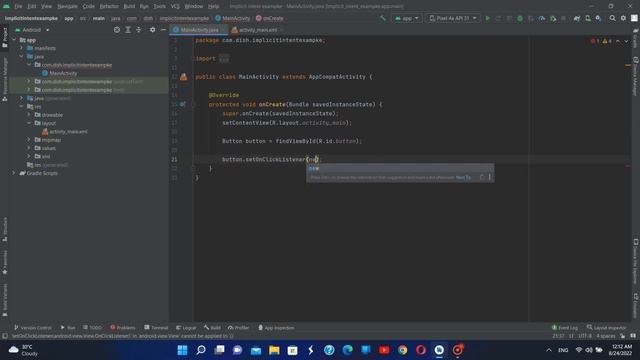Select activity_main.xml in the layout folder
The height and width of the screenshot is (360, 640).
click(x=64, y=131)
